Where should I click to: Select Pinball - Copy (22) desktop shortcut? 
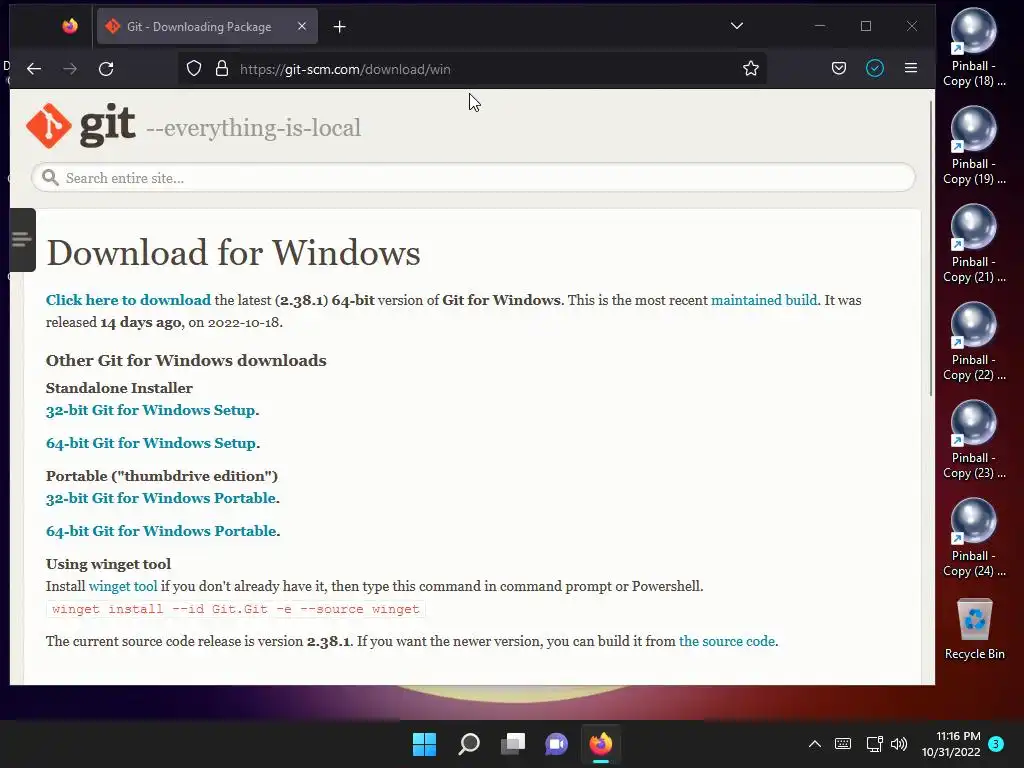(973, 341)
